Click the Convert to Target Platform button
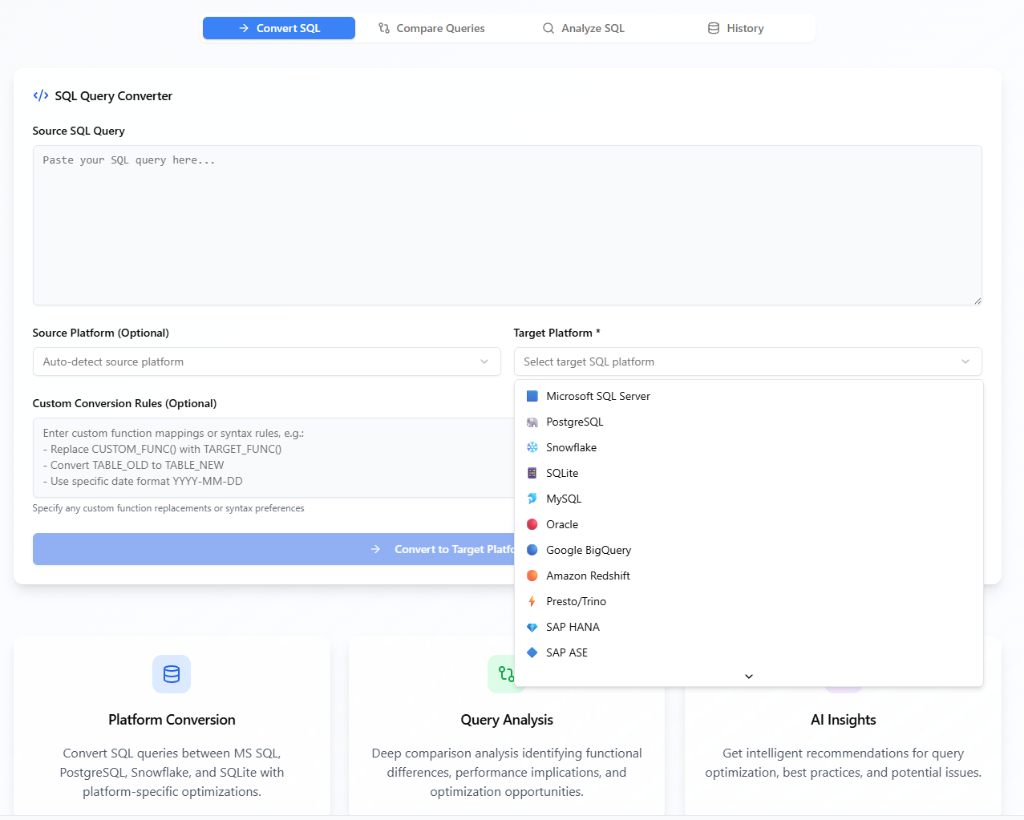 [274, 549]
